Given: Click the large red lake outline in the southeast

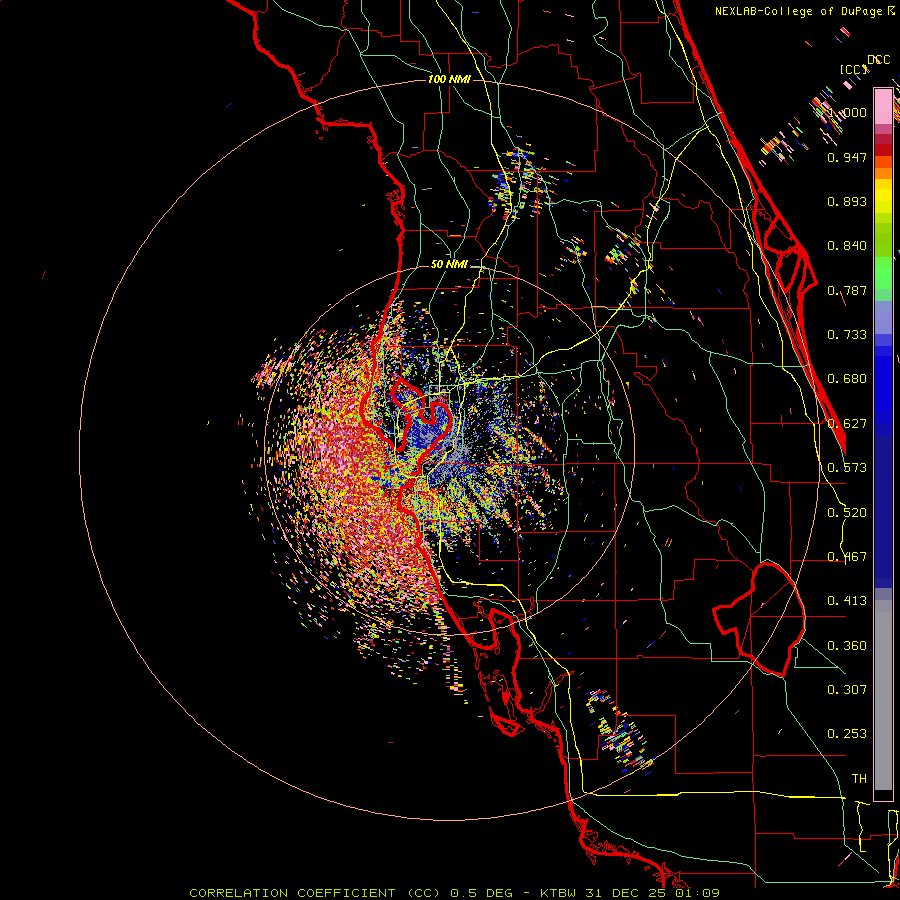Looking at the screenshot, I should click(x=759, y=619).
